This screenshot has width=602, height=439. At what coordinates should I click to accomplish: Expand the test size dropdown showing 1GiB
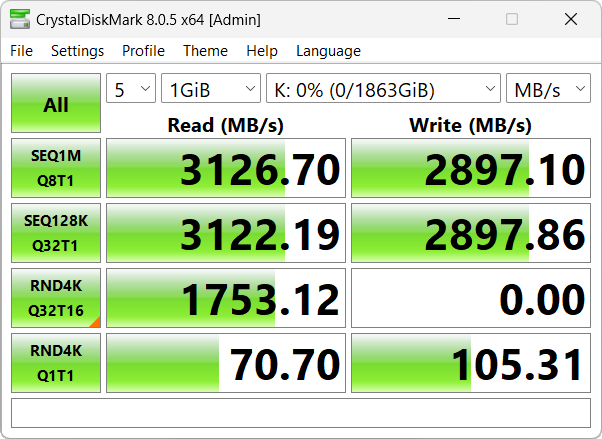click(x=211, y=88)
